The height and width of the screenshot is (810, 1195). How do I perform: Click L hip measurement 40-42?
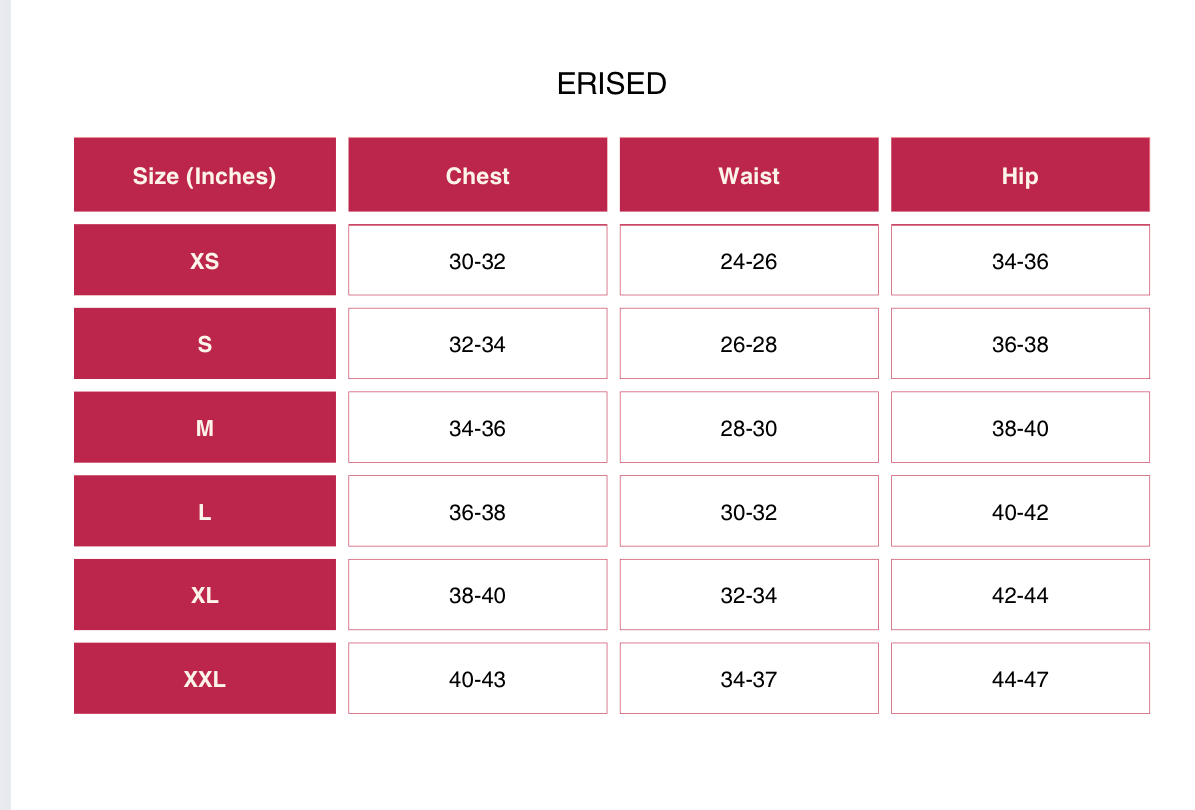pyautogui.click(x=1020, y=511)
